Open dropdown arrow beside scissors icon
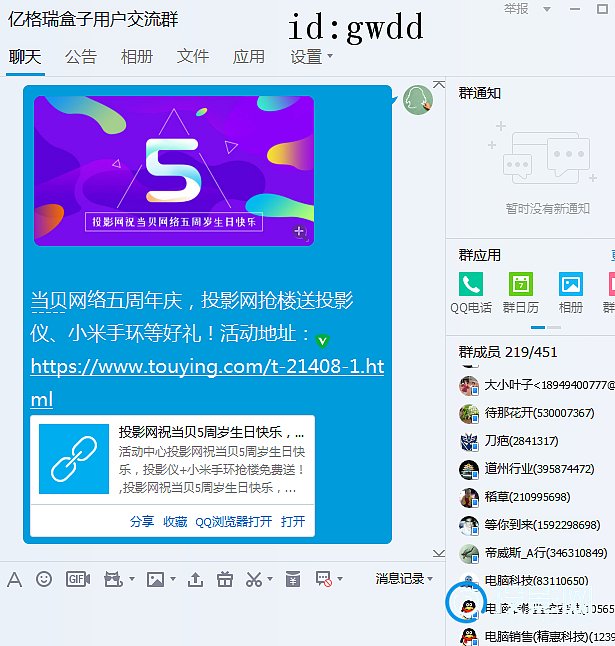The image size is (615, 646). click(x=270, y=579)
